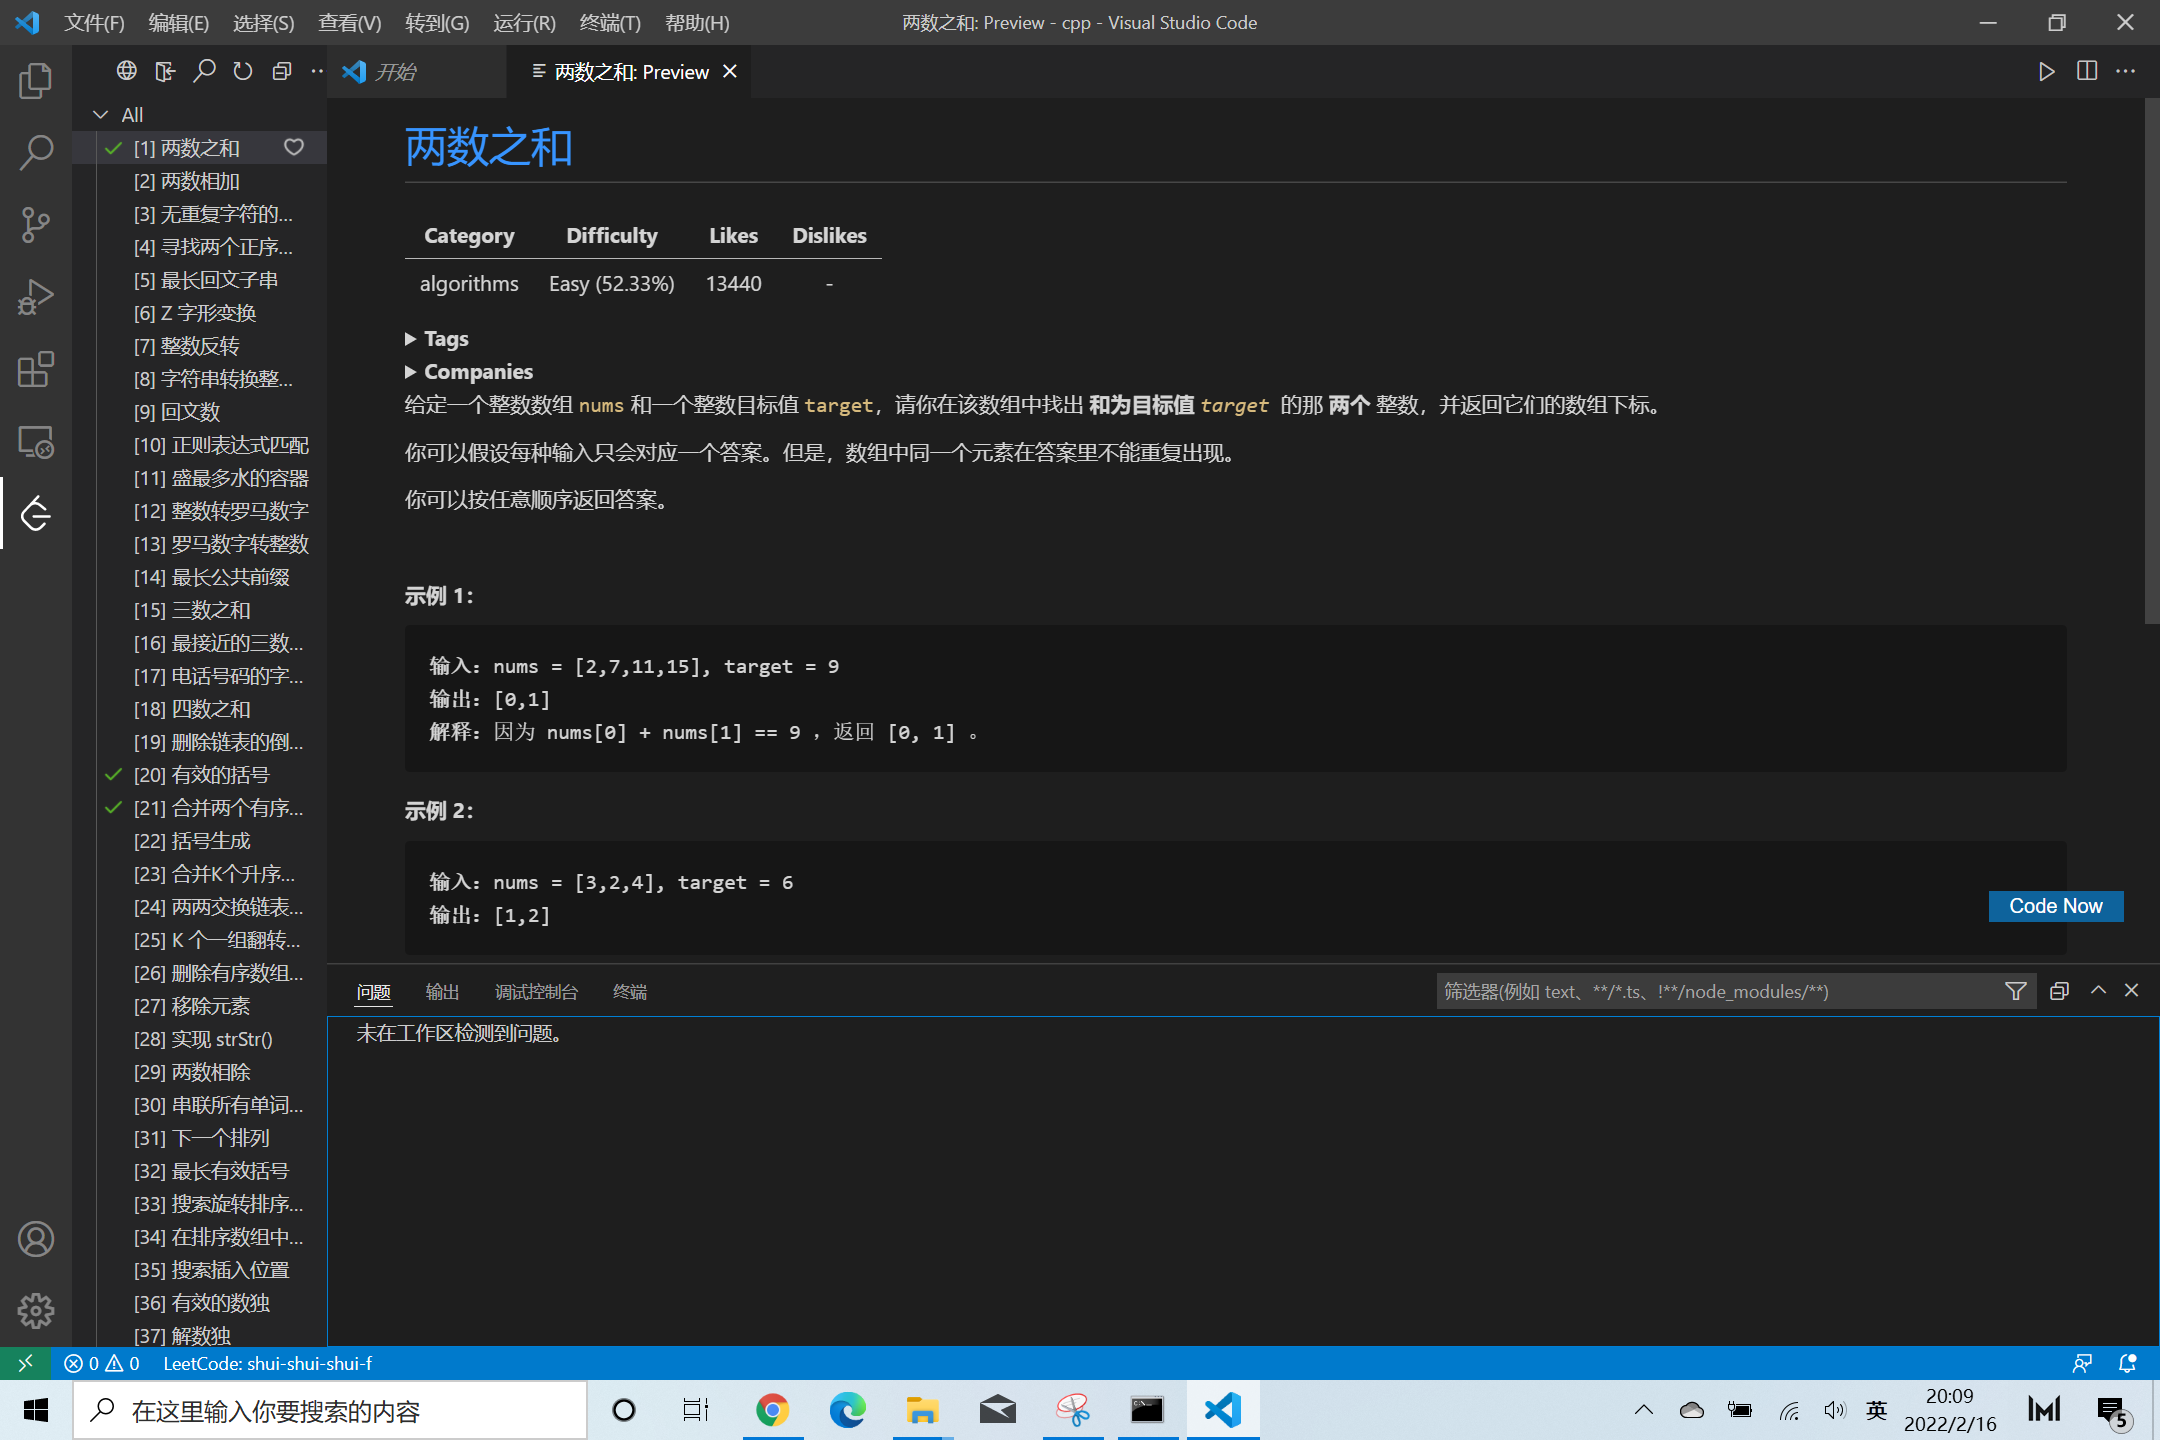Viewport: 2160px width, 1440px height.
Task: Click the LeetCode extension sidebar icon
Action: point(35,514)
